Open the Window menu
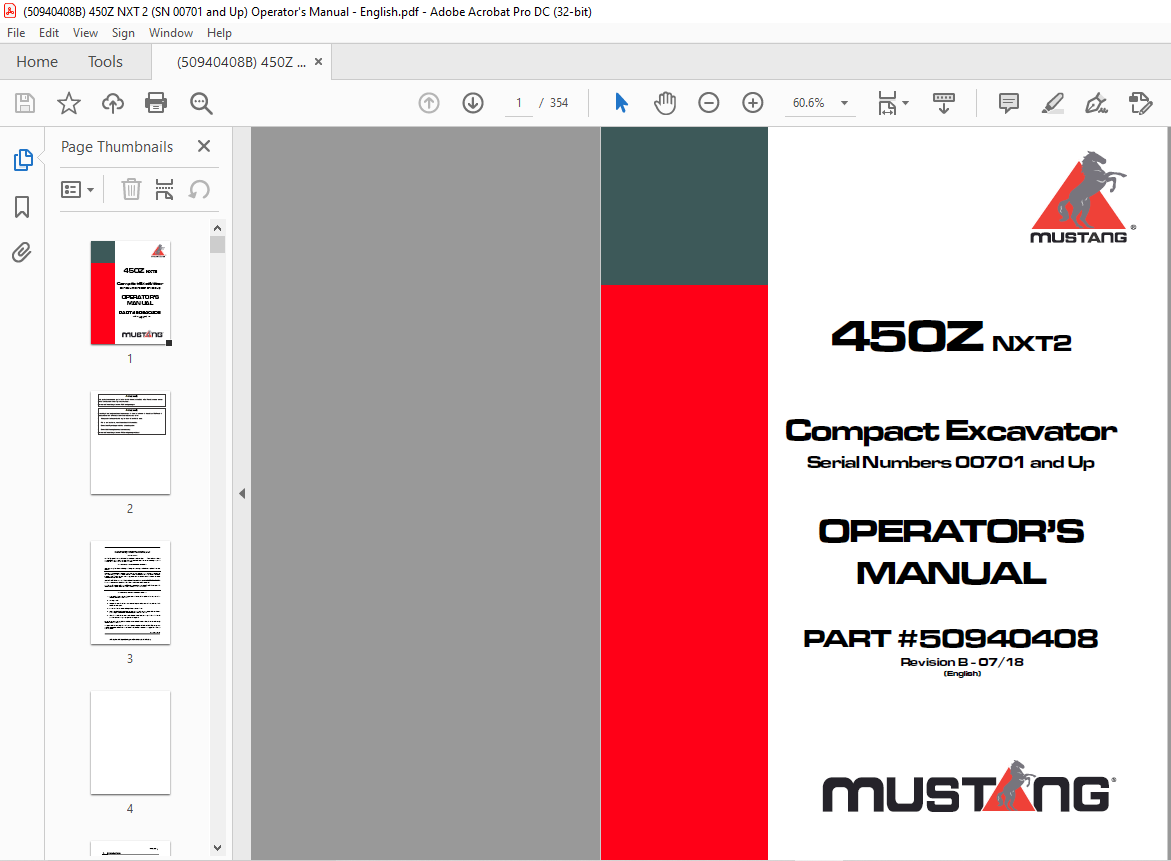The image size is (1171, 861). pyautogui.click(x=170, y=33)
